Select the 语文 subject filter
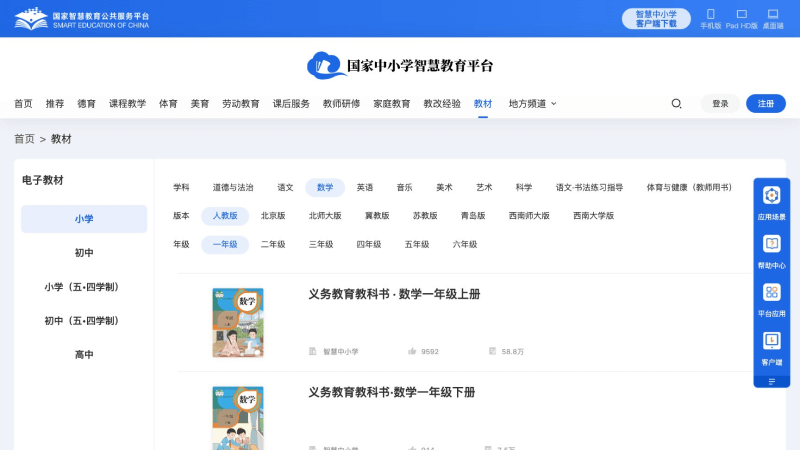This screenshot has width=800, height=450. tap(285, 187)
